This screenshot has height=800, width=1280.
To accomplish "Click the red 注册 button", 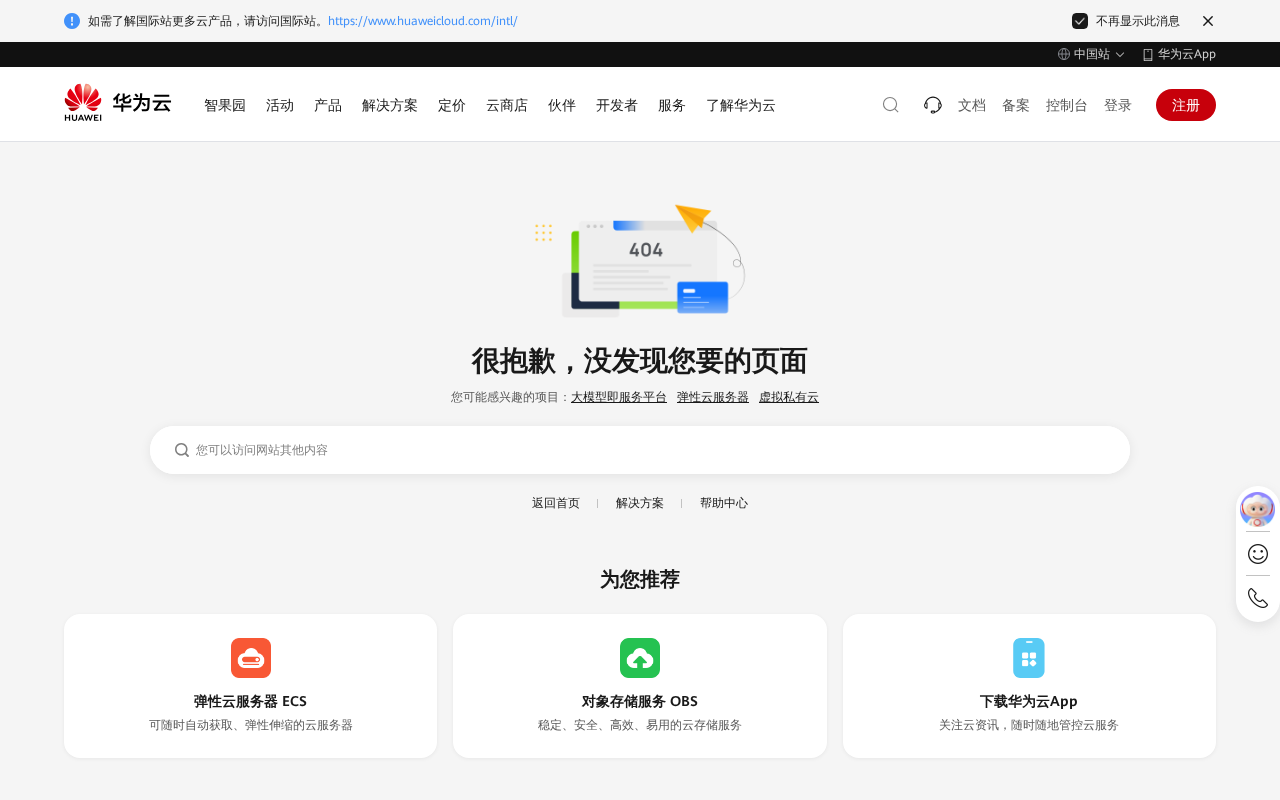I will 1186,105.
